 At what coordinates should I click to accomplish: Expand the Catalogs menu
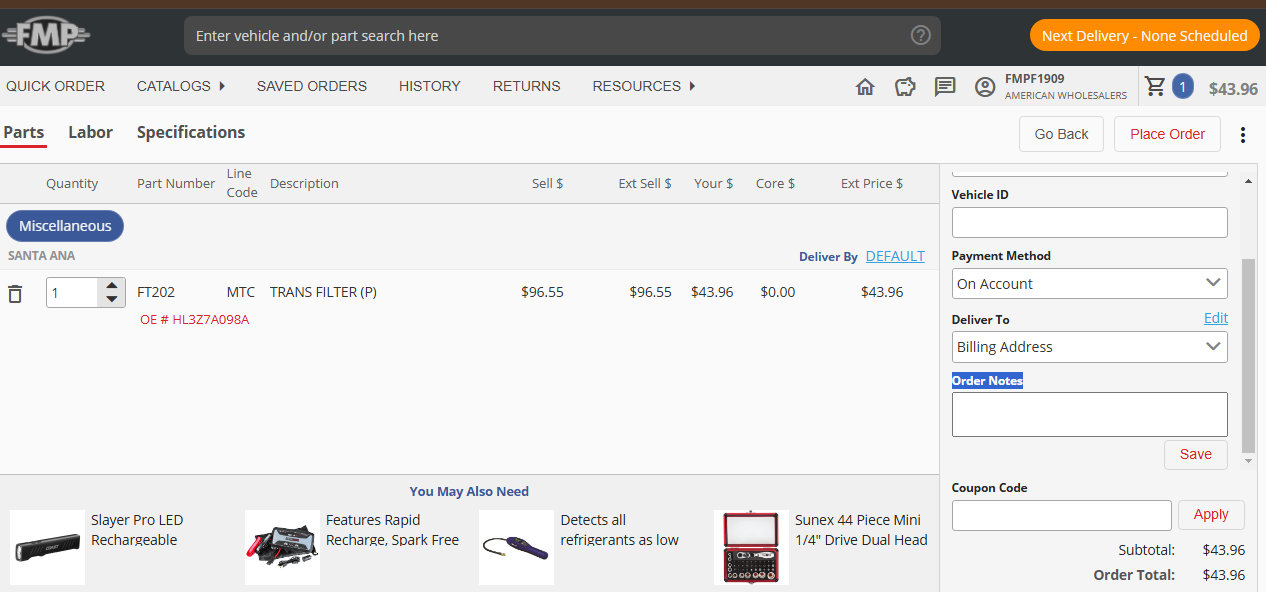[x=181, y=86]
